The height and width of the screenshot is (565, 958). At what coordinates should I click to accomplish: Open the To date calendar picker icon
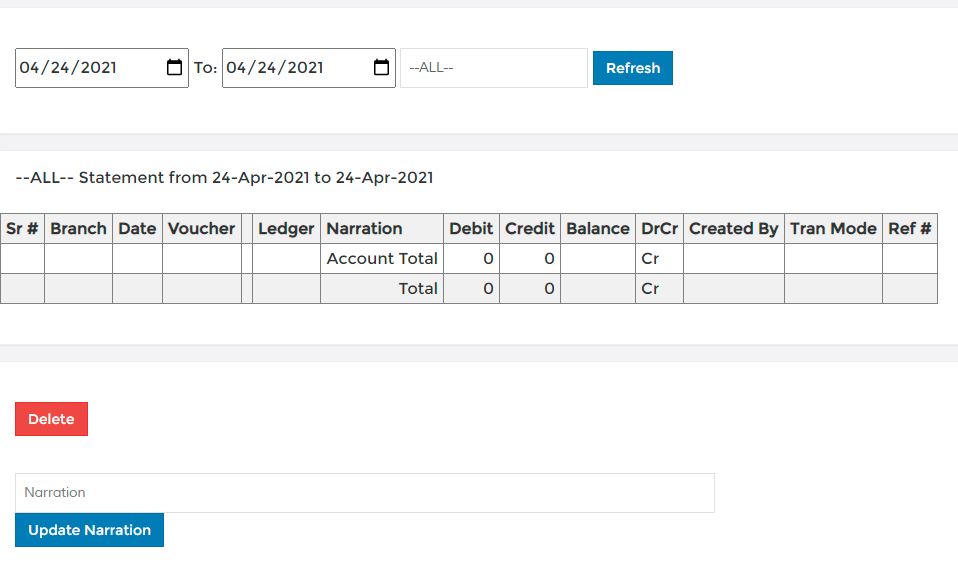[381, 67]
